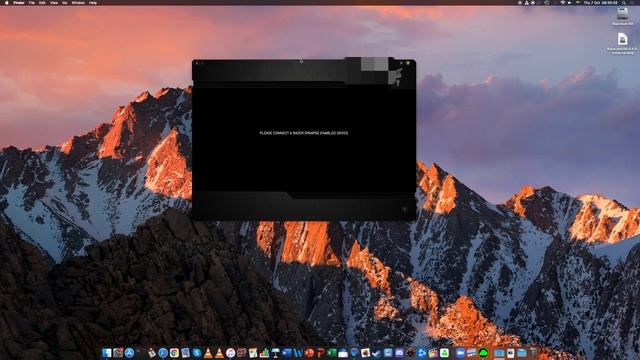
Task: Open Skype from the Dock
Action: click(197, 353)
